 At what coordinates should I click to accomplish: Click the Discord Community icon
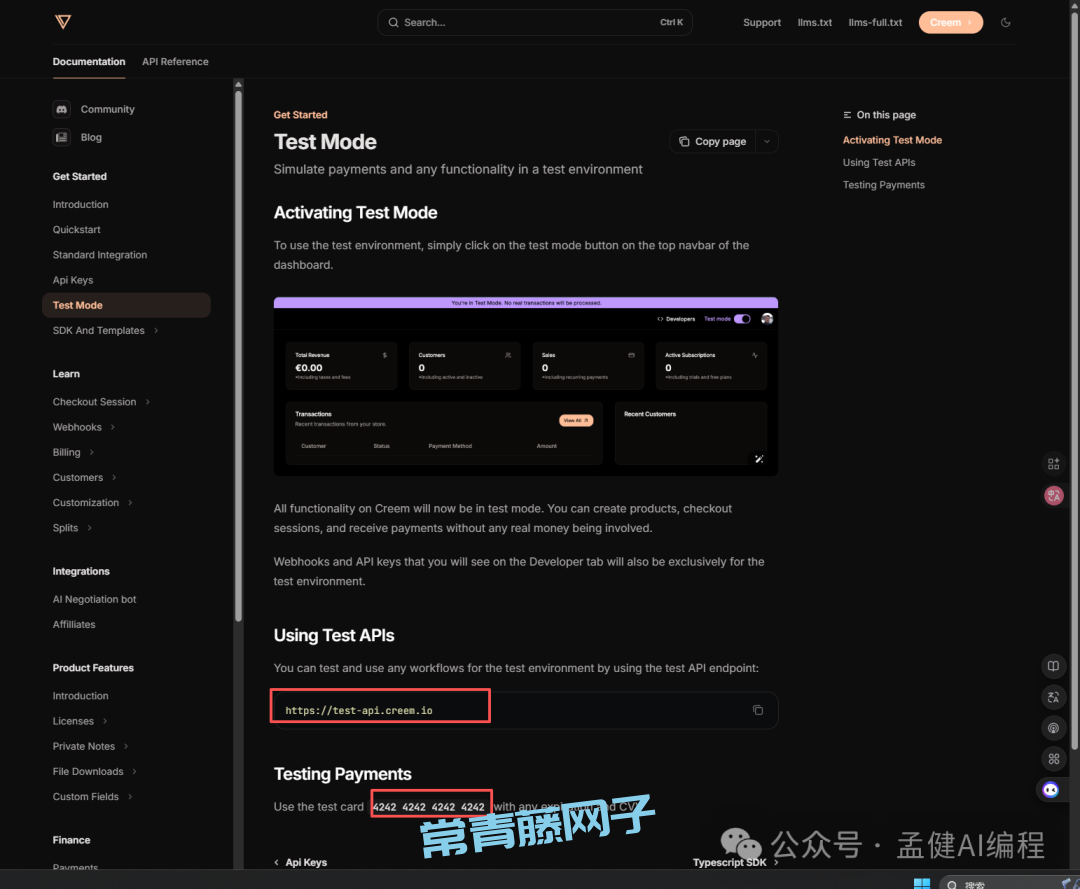62,109
